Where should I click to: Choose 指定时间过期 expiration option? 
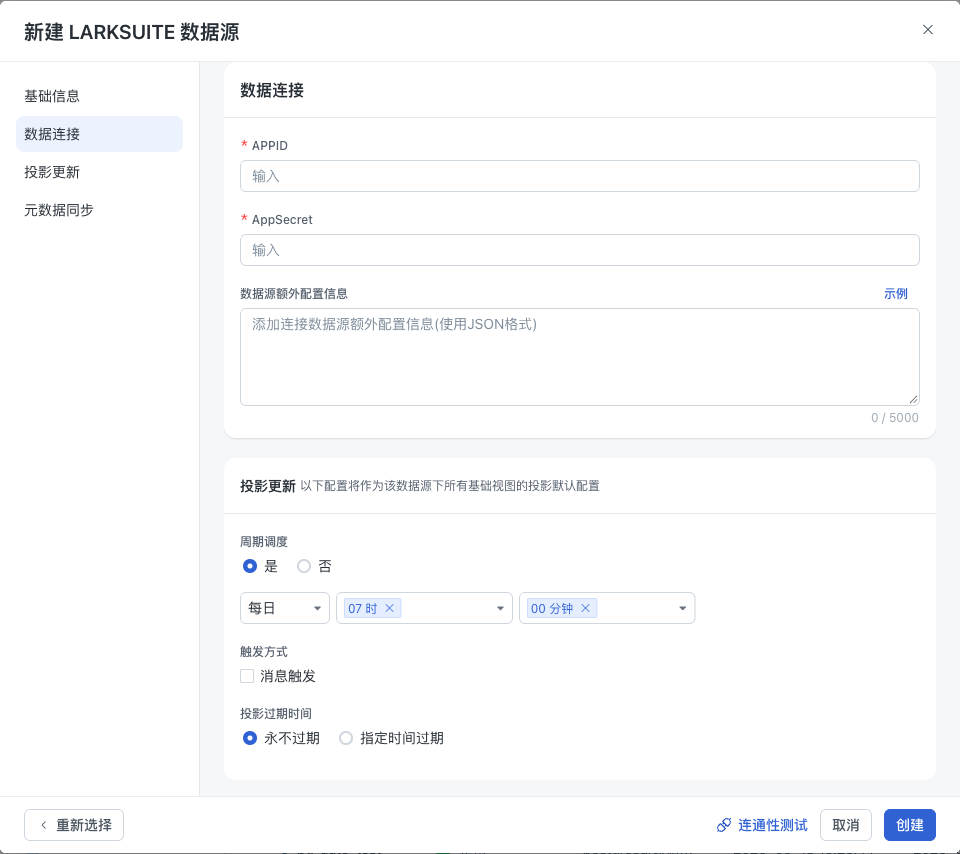point(346,738)
